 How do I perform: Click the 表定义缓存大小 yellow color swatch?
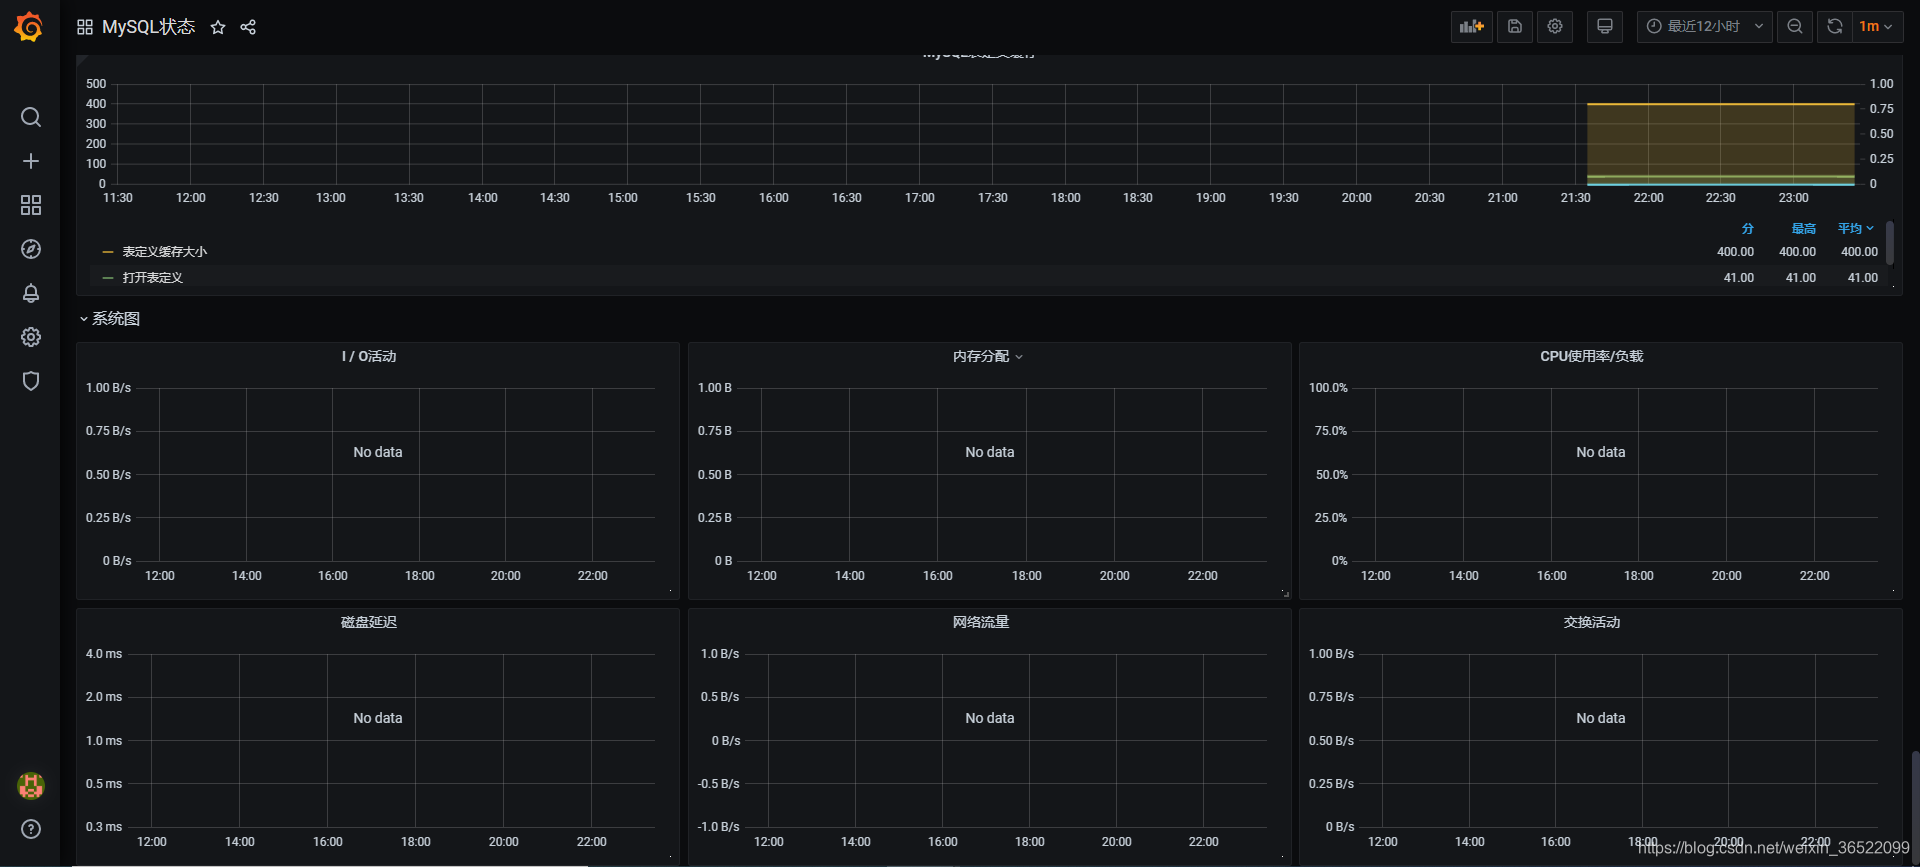pyautogui.click(x=108, y=252)
